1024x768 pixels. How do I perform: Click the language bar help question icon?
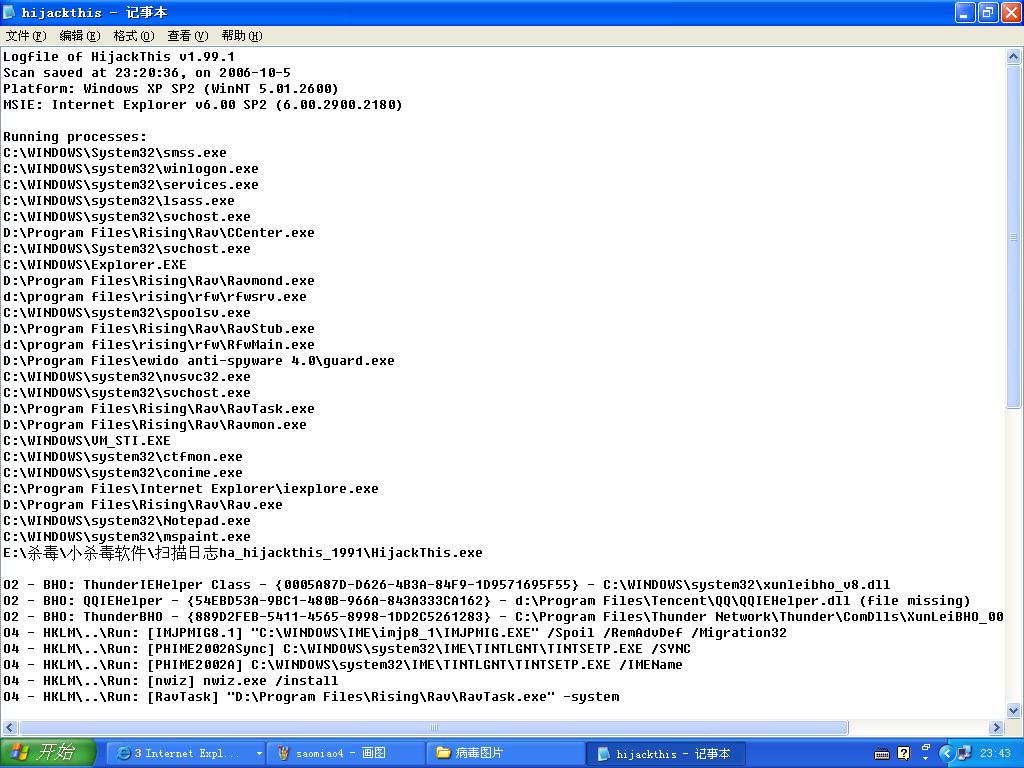(903, 754)
